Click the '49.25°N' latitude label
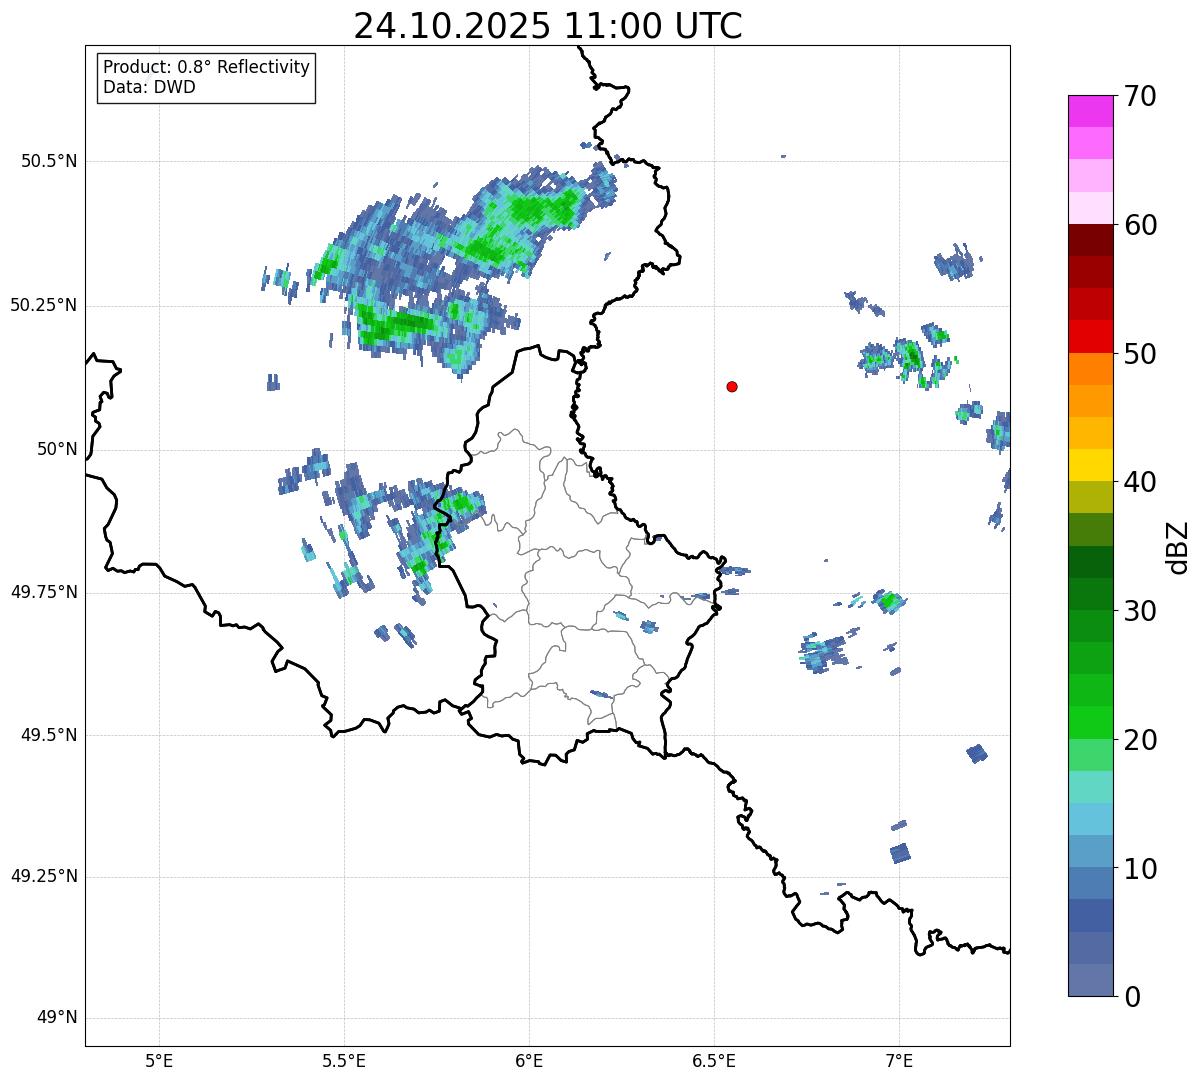This screenshot has width=1202, height=1081. (x=44, y=877)
